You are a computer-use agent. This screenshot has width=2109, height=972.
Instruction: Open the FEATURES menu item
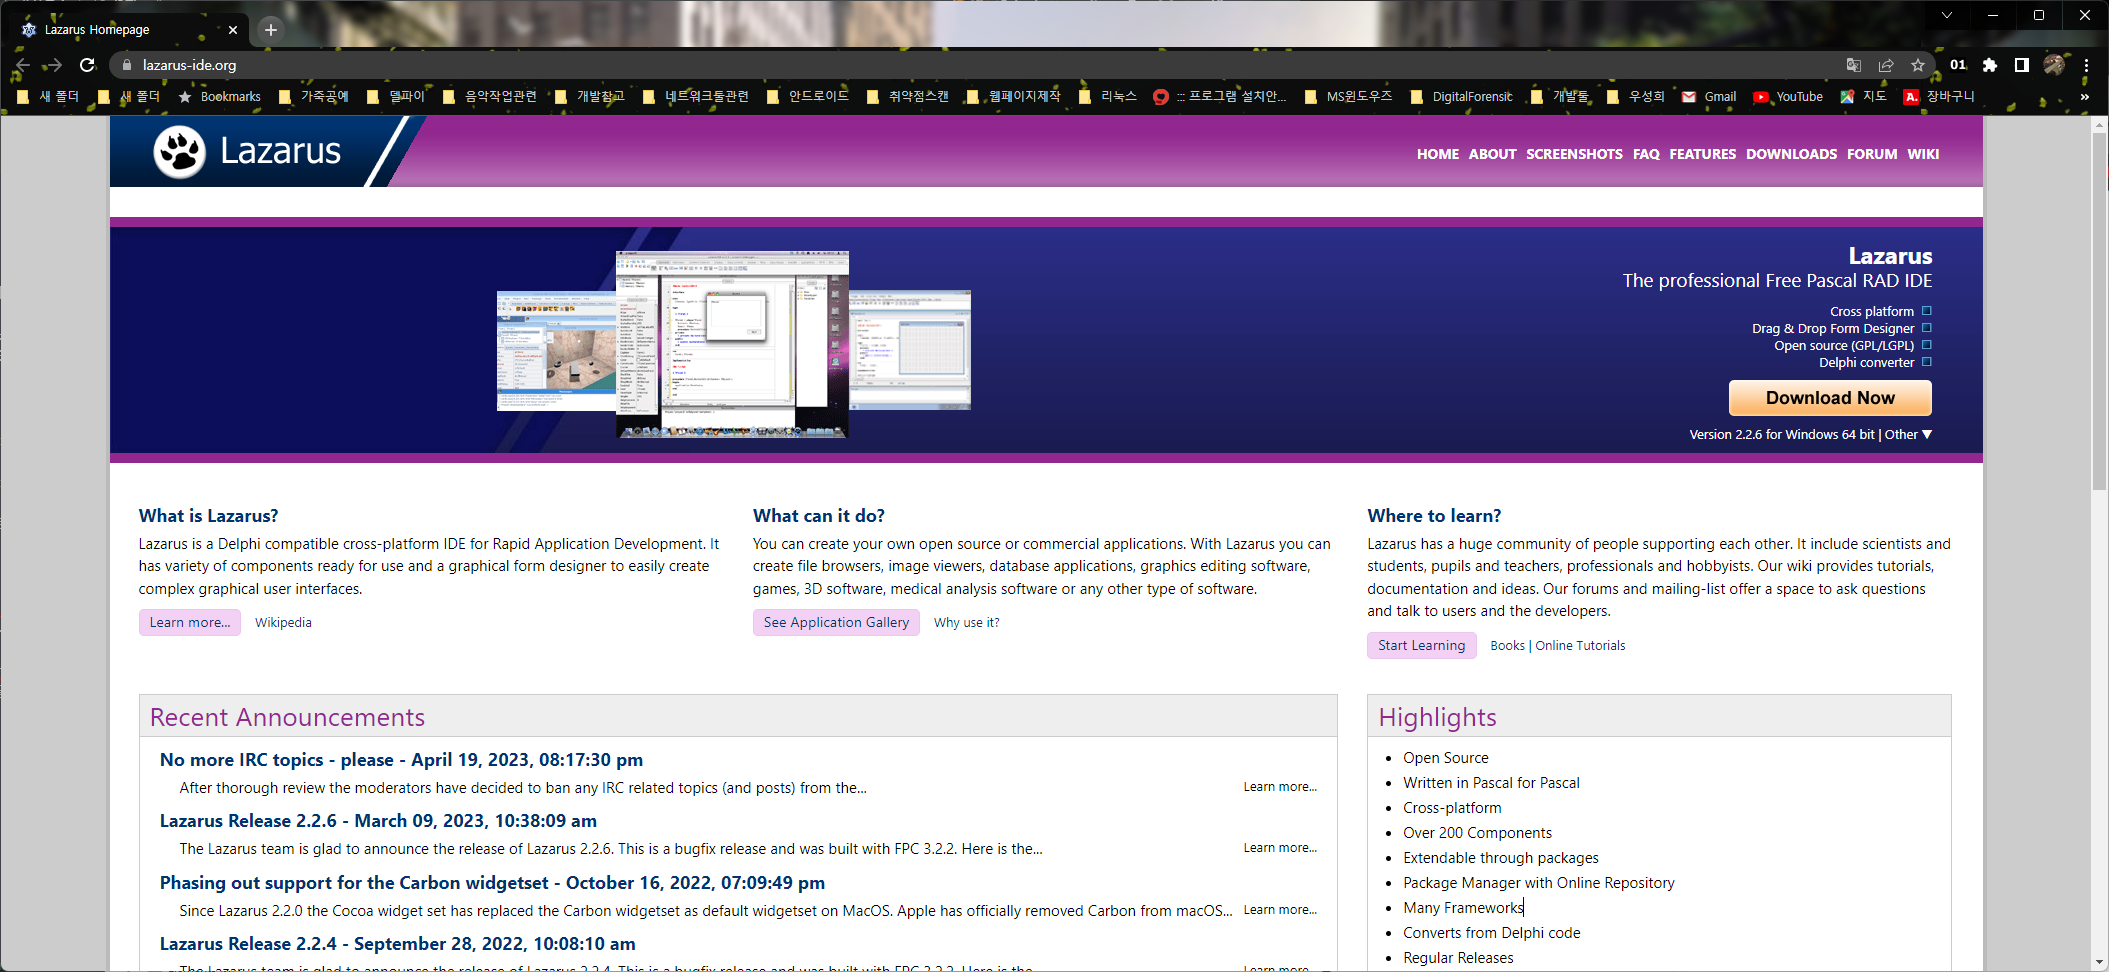tap(1702, 154)
